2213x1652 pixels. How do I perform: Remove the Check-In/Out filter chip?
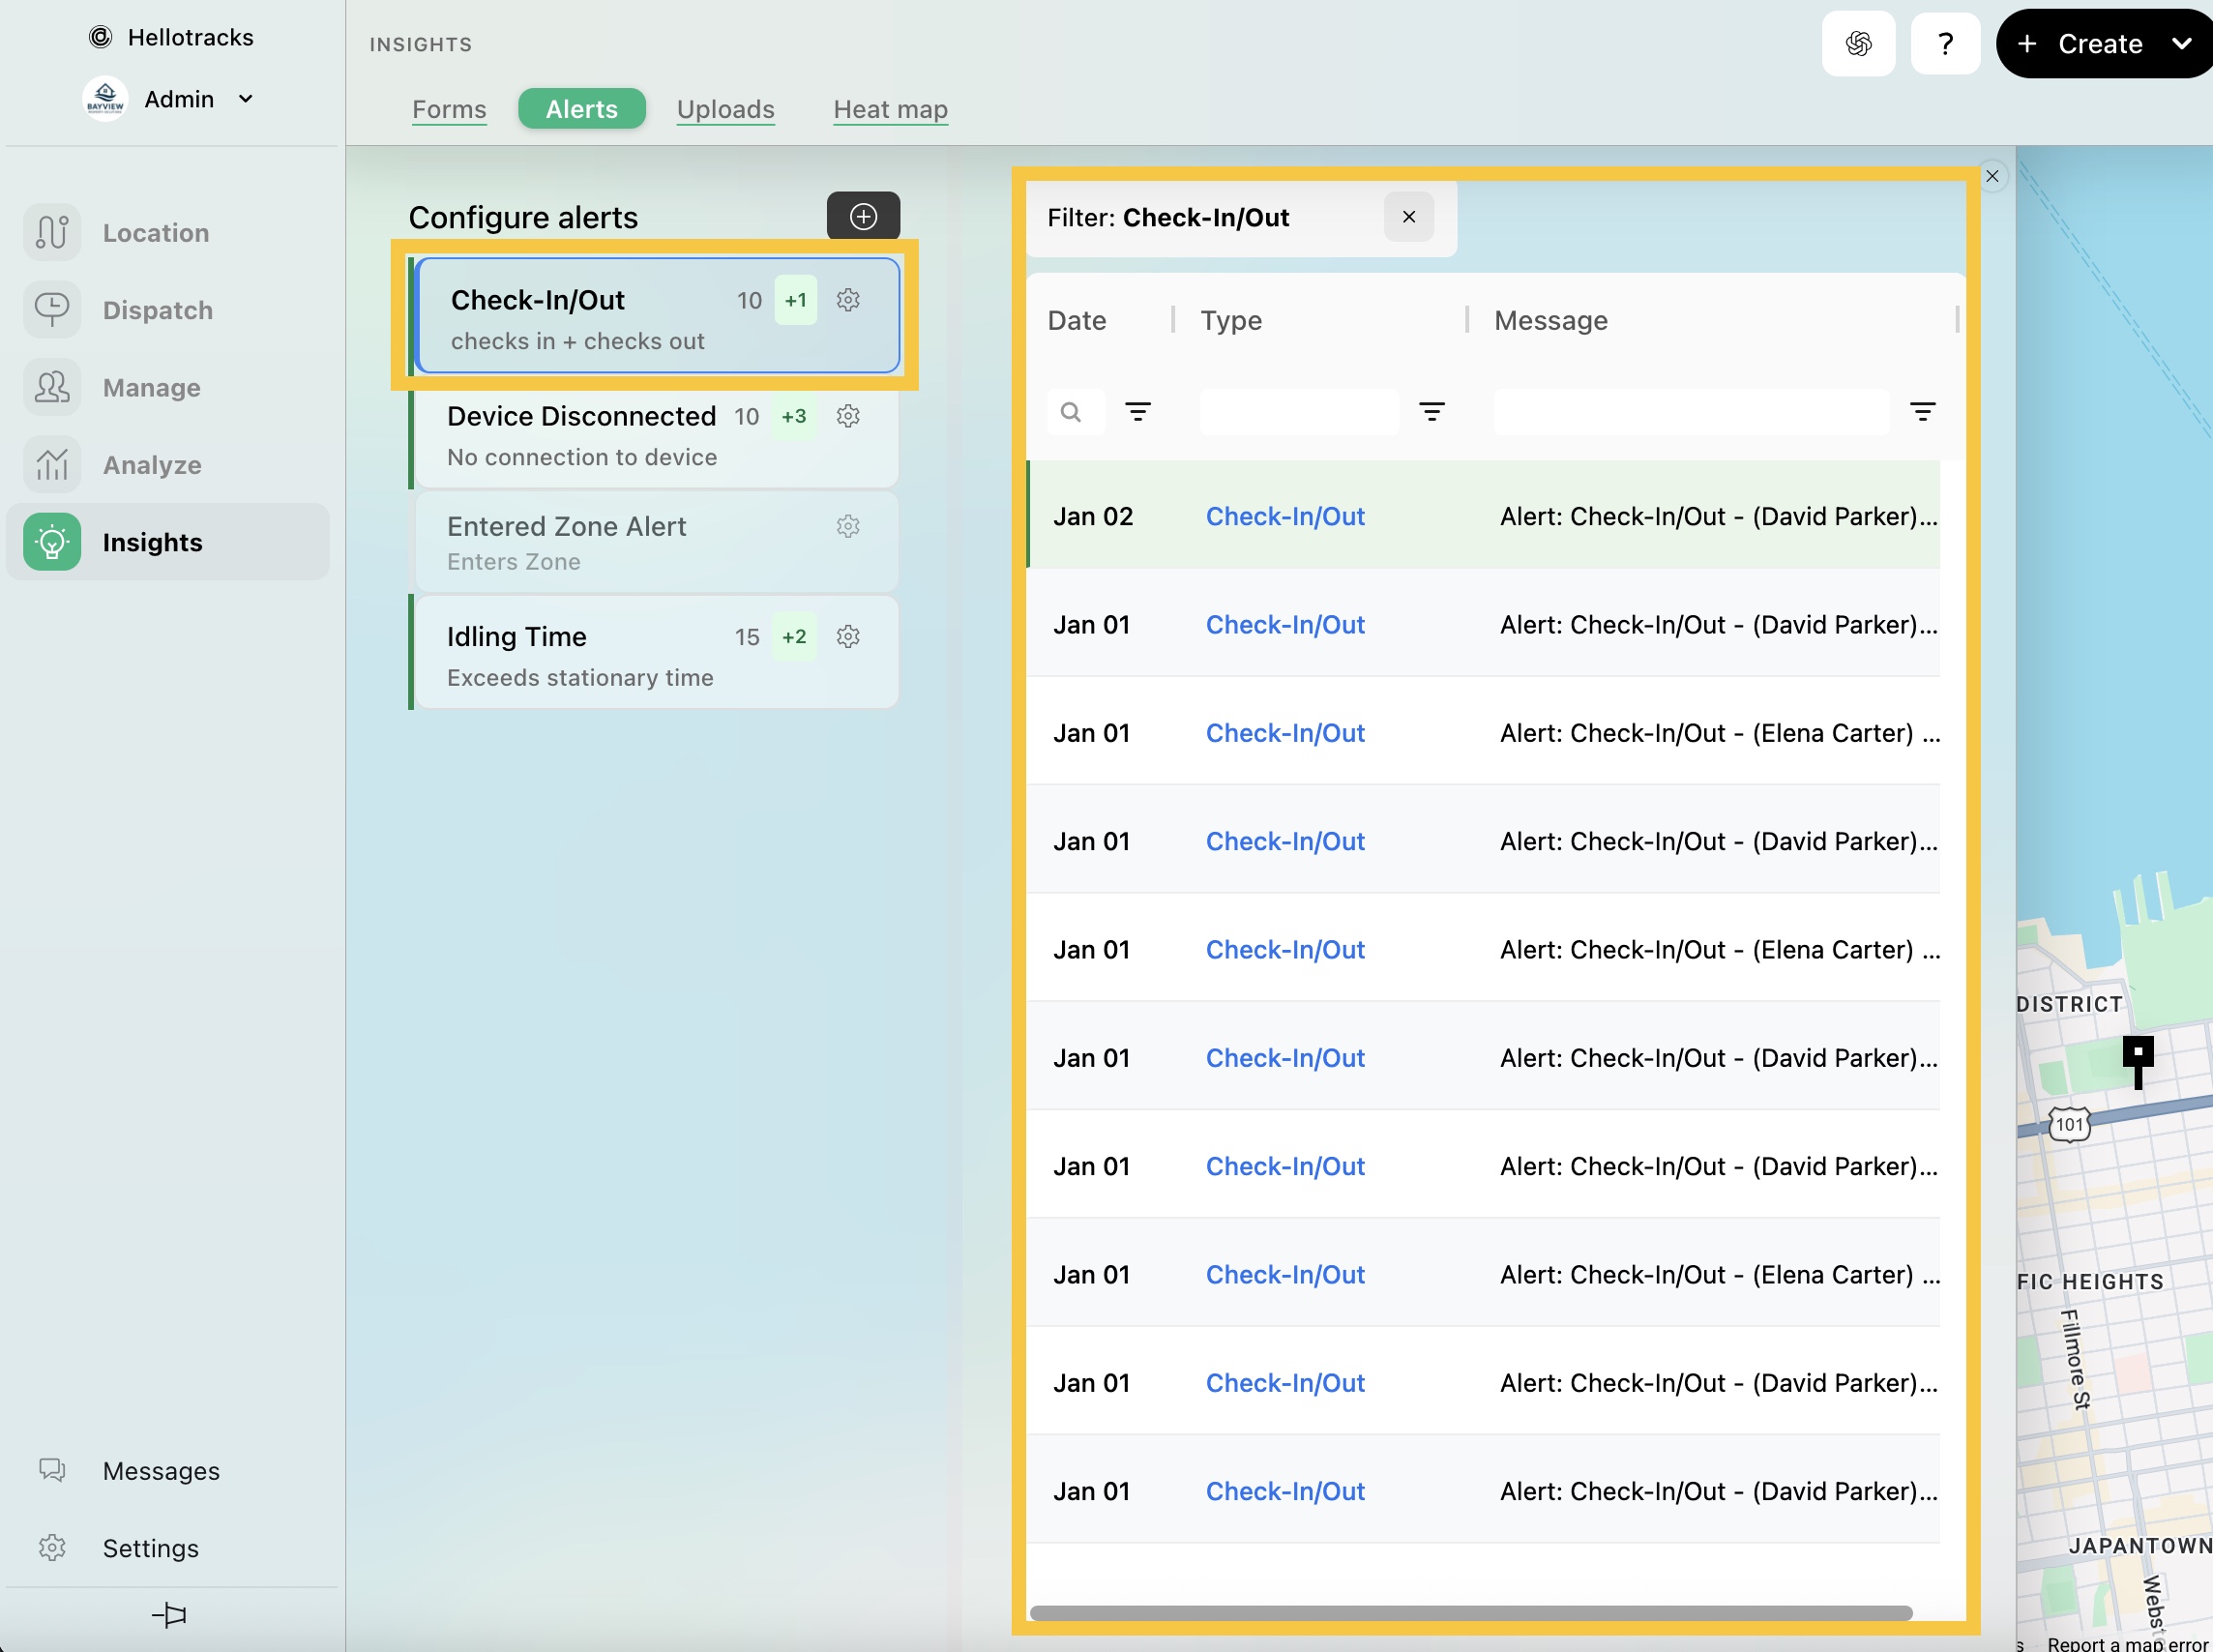click(x=1408, y=217)
